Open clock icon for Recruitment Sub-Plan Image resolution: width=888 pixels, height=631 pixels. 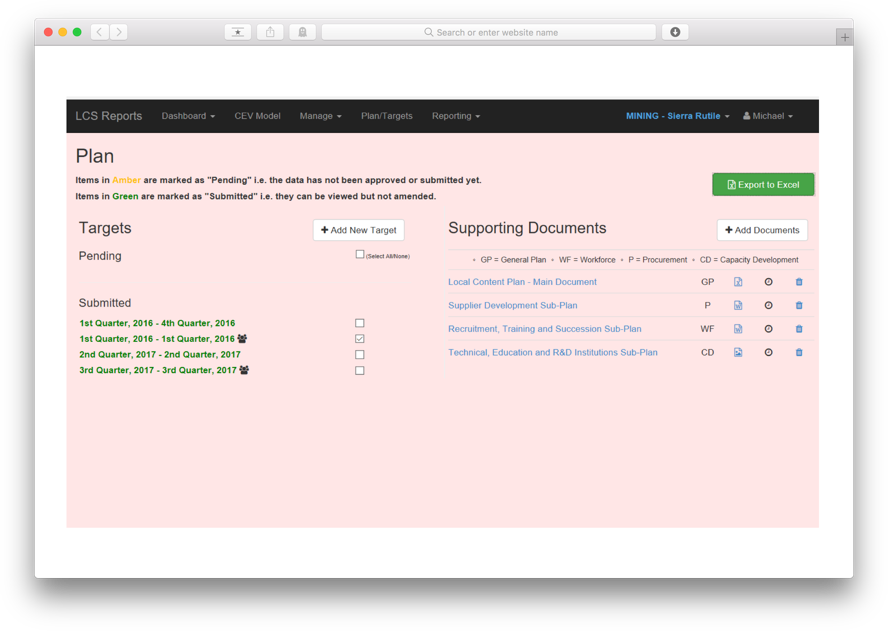pyautogui.click(x=769, y=329)
